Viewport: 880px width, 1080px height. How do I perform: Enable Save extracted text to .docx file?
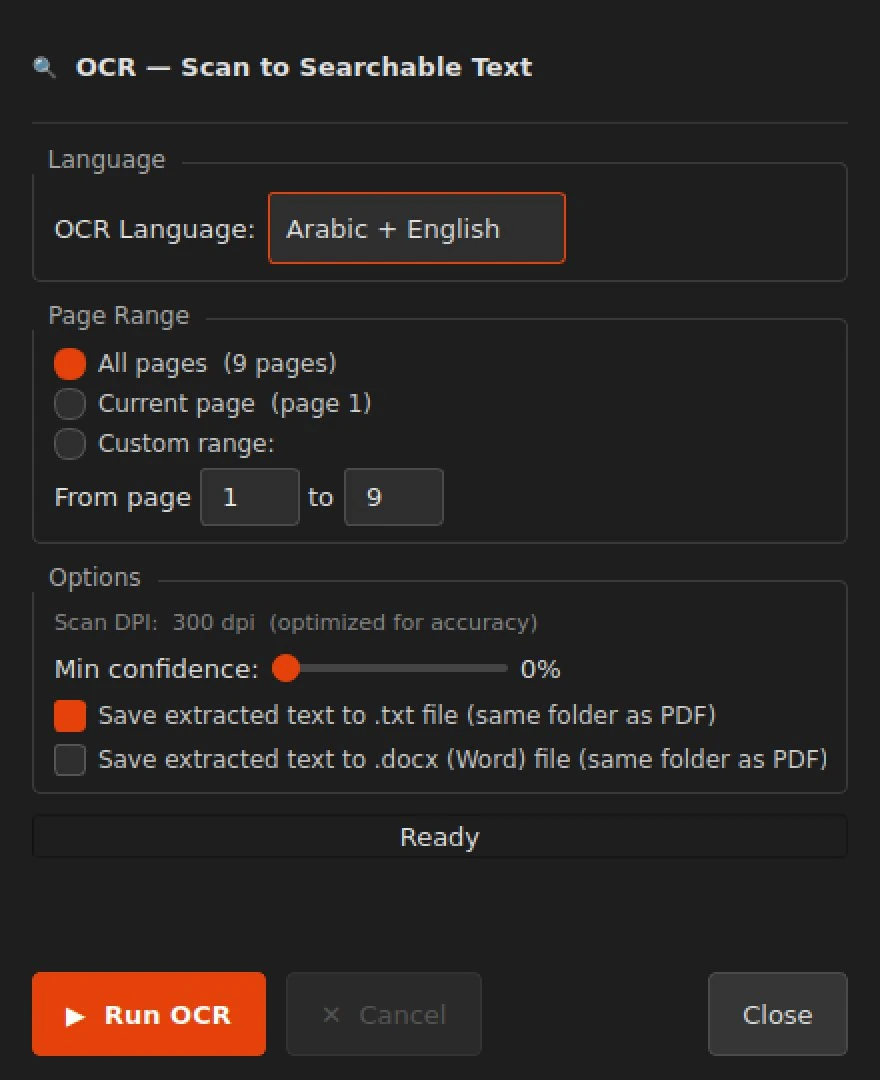70,760
